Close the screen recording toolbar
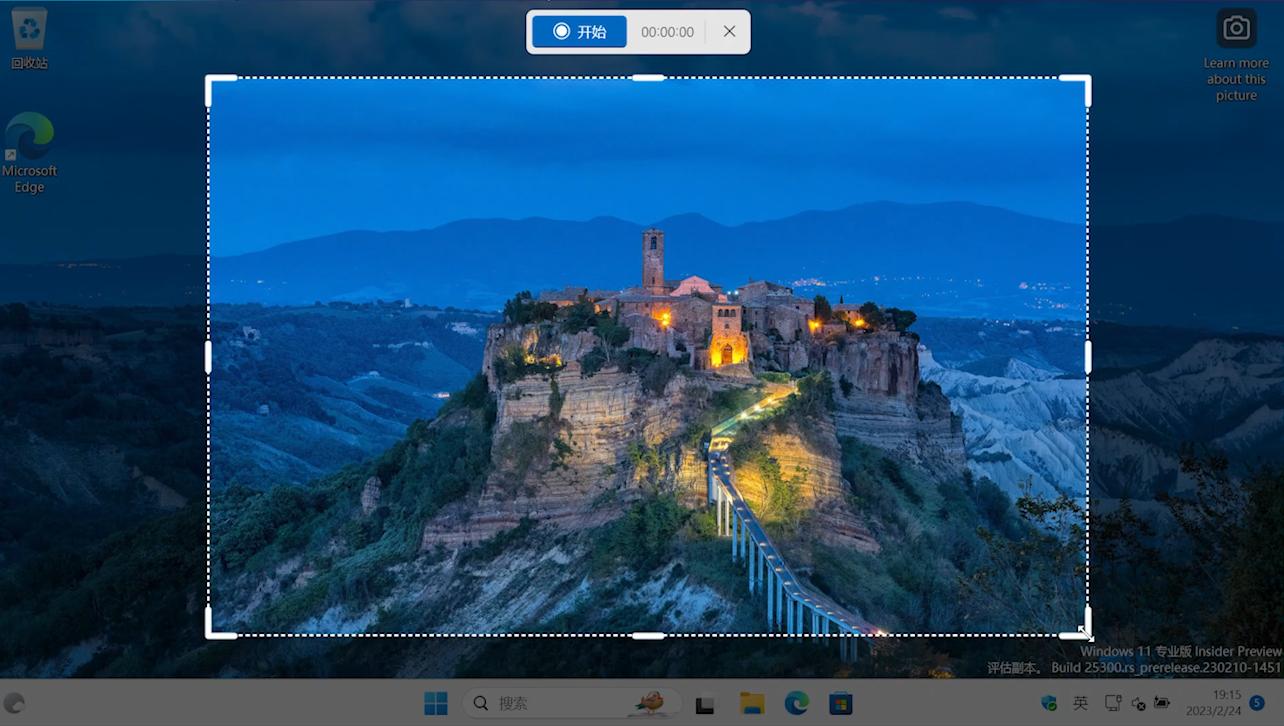This screenshot has width=1284, height=726. click(x=729, y=32)
